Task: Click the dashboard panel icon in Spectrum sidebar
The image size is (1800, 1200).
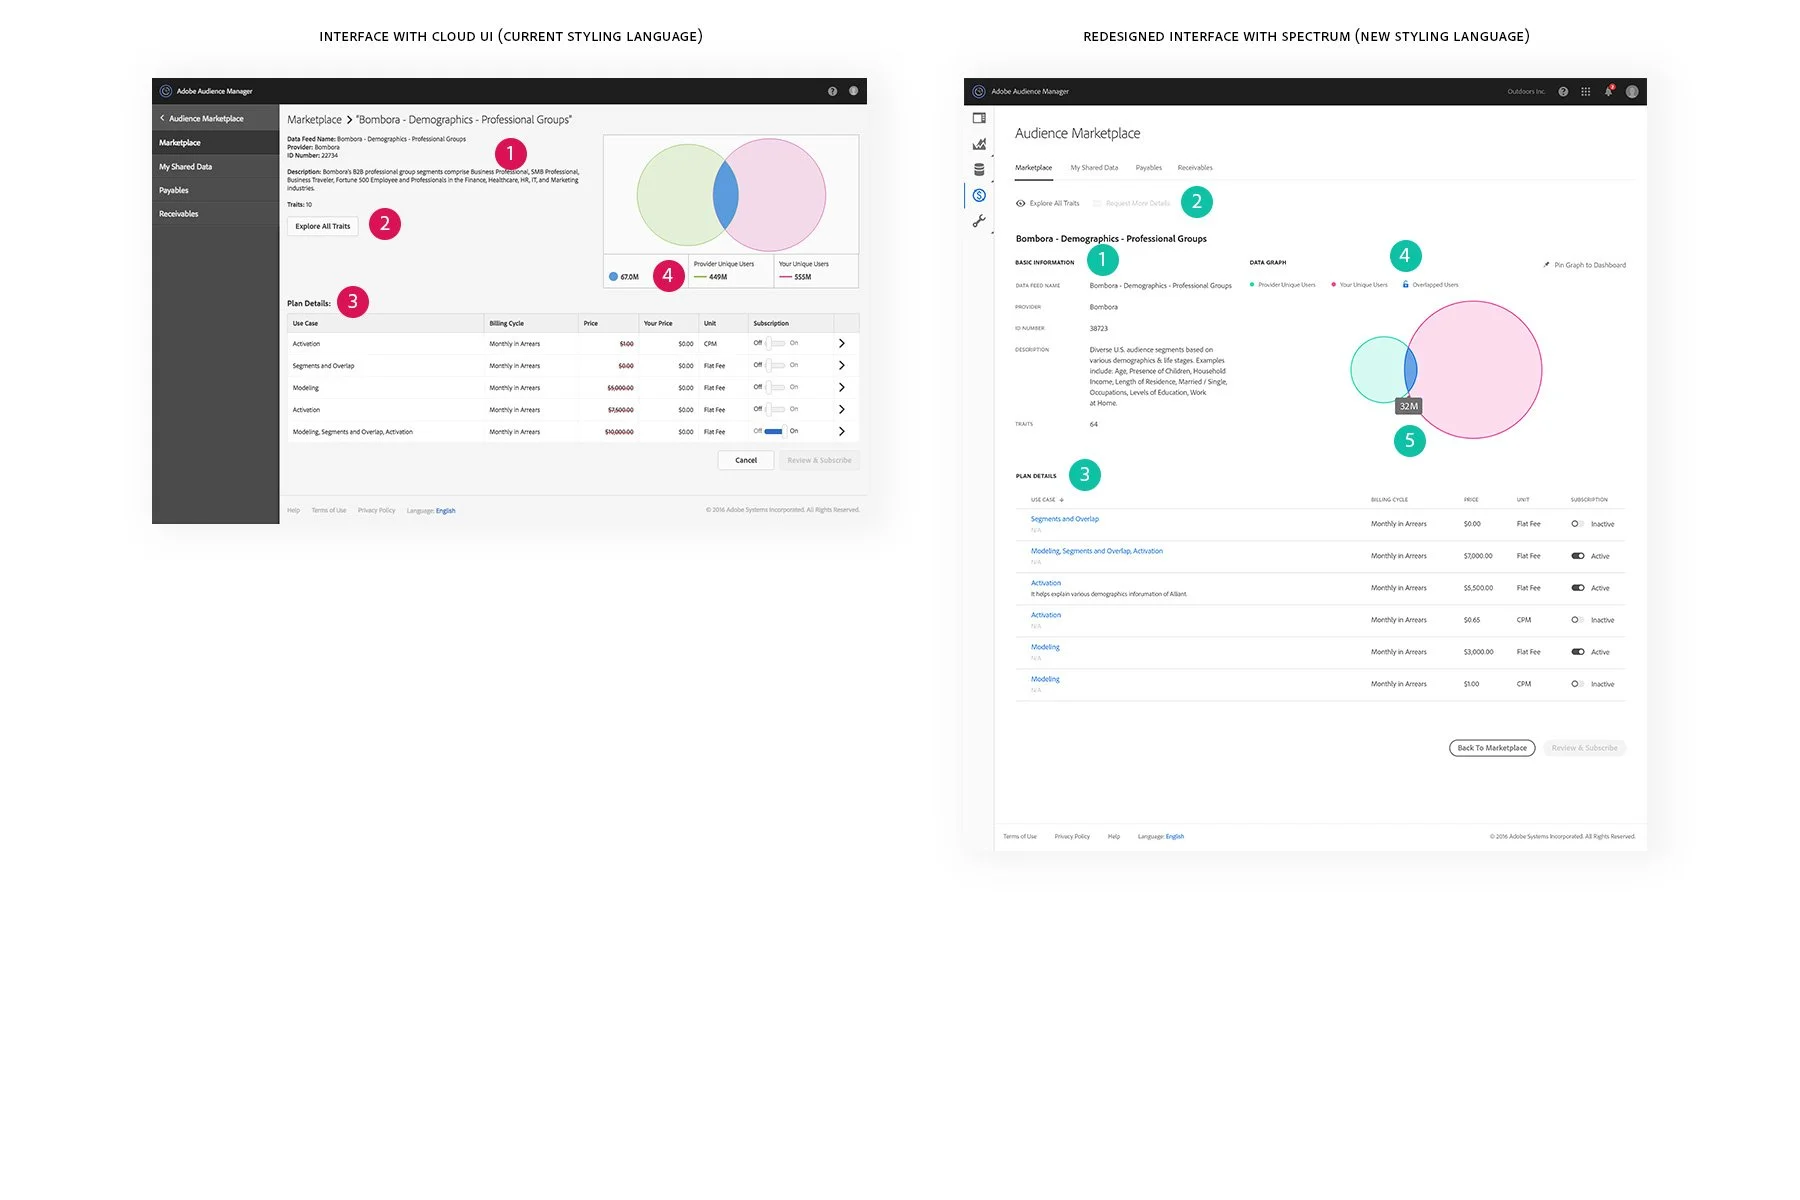Action: (979, 118)
